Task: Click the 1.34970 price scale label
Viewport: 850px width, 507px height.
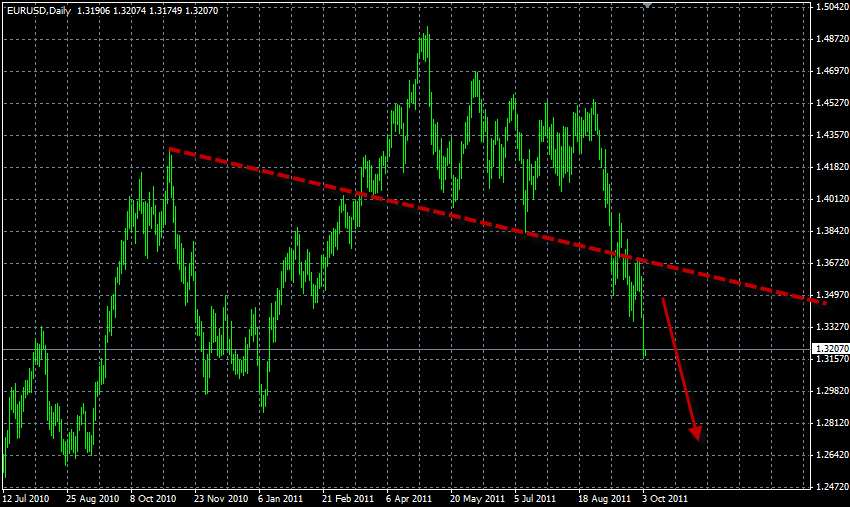Action: 832,295
